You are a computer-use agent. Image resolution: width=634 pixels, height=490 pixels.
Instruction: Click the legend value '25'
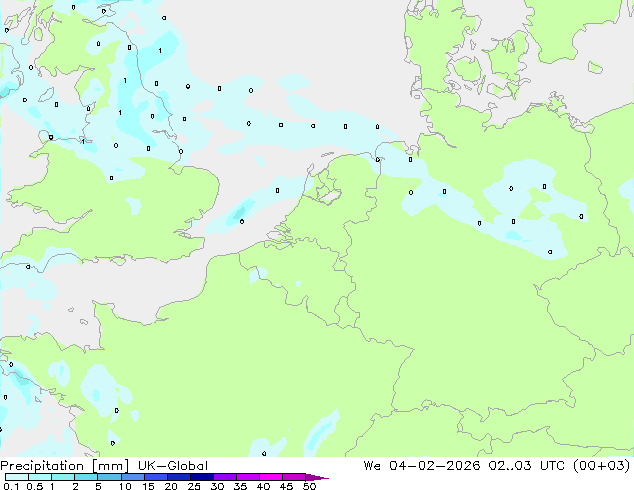194,486
